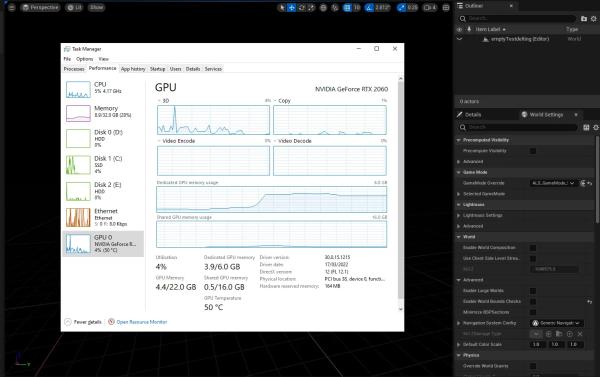The height and width of the screenshot is (377, 600).
Task: Open the Details tab in Task Manager
Action: 193,69
